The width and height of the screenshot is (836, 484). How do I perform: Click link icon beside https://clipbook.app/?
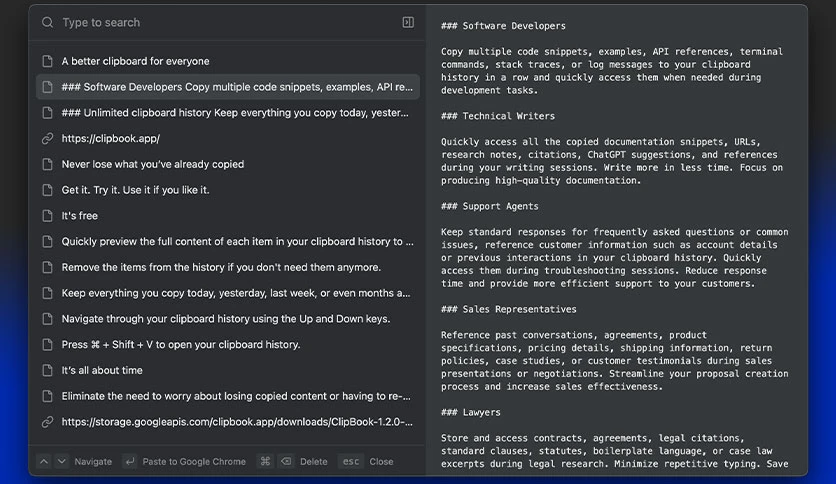tap(47, 139)
